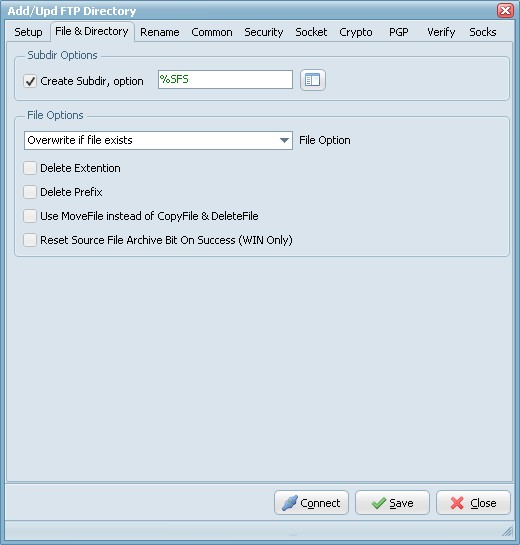The image size is (520, 545).
Task: Enable the Delete Extention checkbox
Action: (30, 168)
